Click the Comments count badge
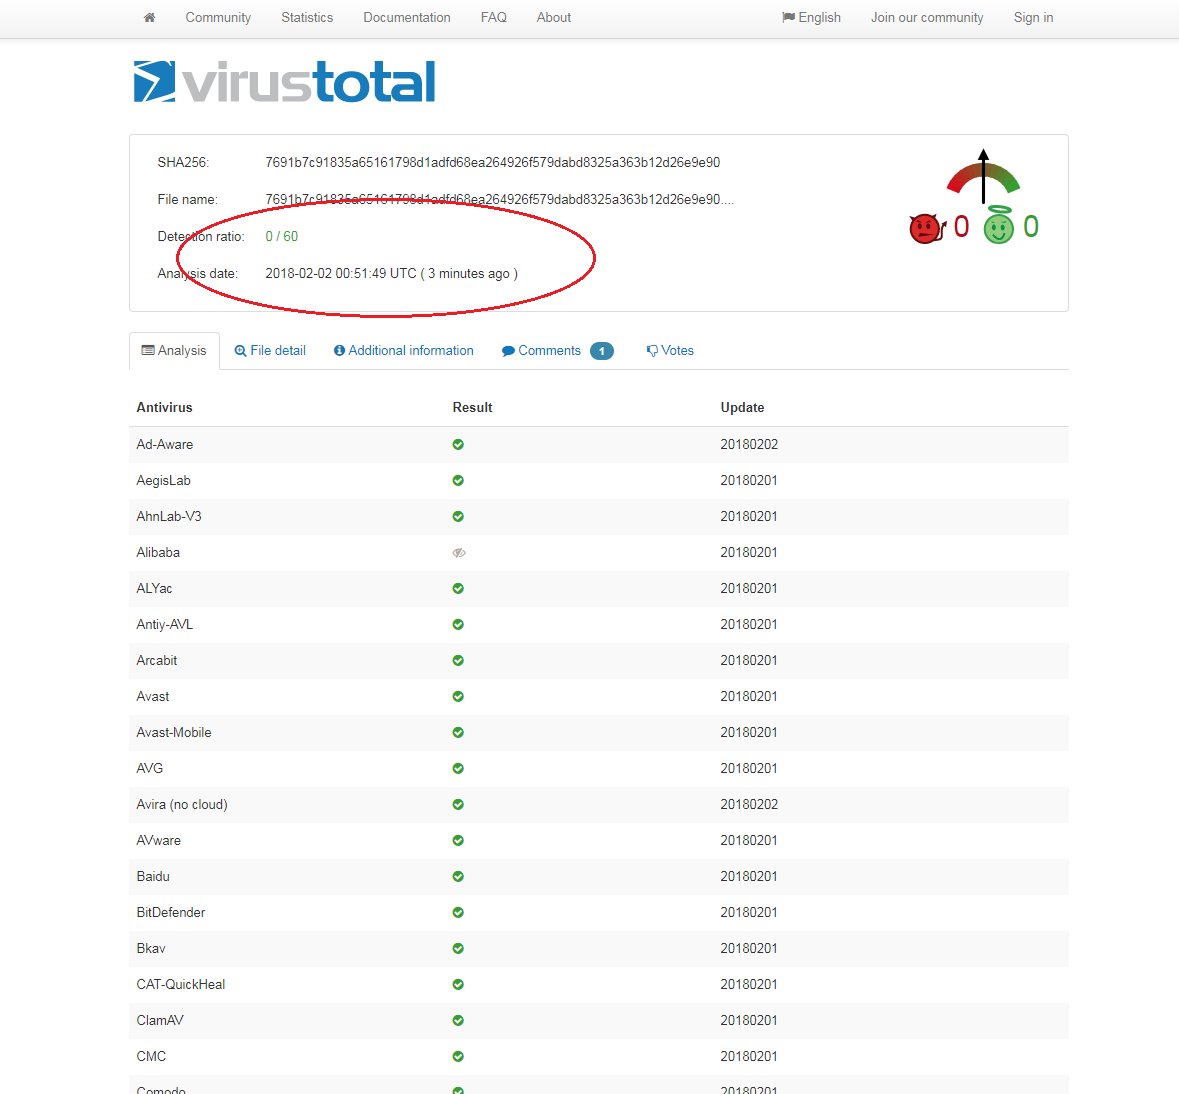The width and height of the screenshot is (1179, 1094). [x=602, y=350]
